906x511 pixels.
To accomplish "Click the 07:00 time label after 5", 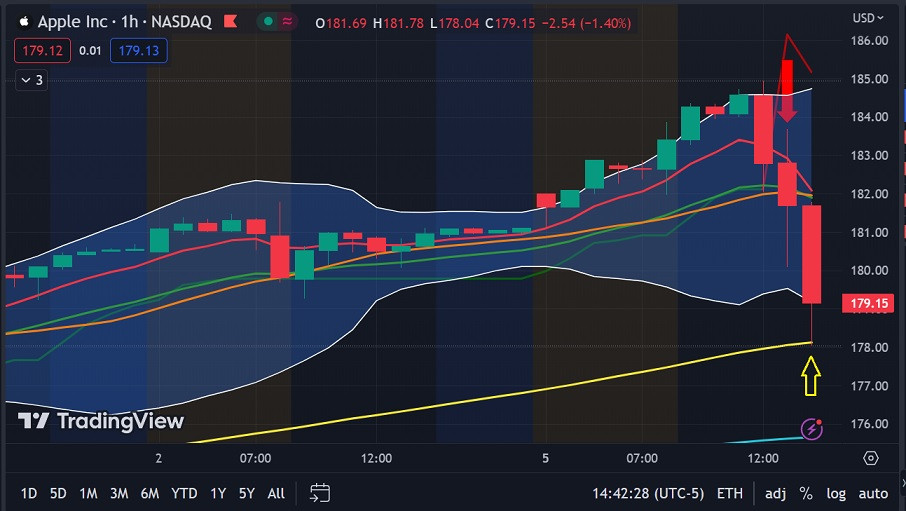I will (642, 458).
